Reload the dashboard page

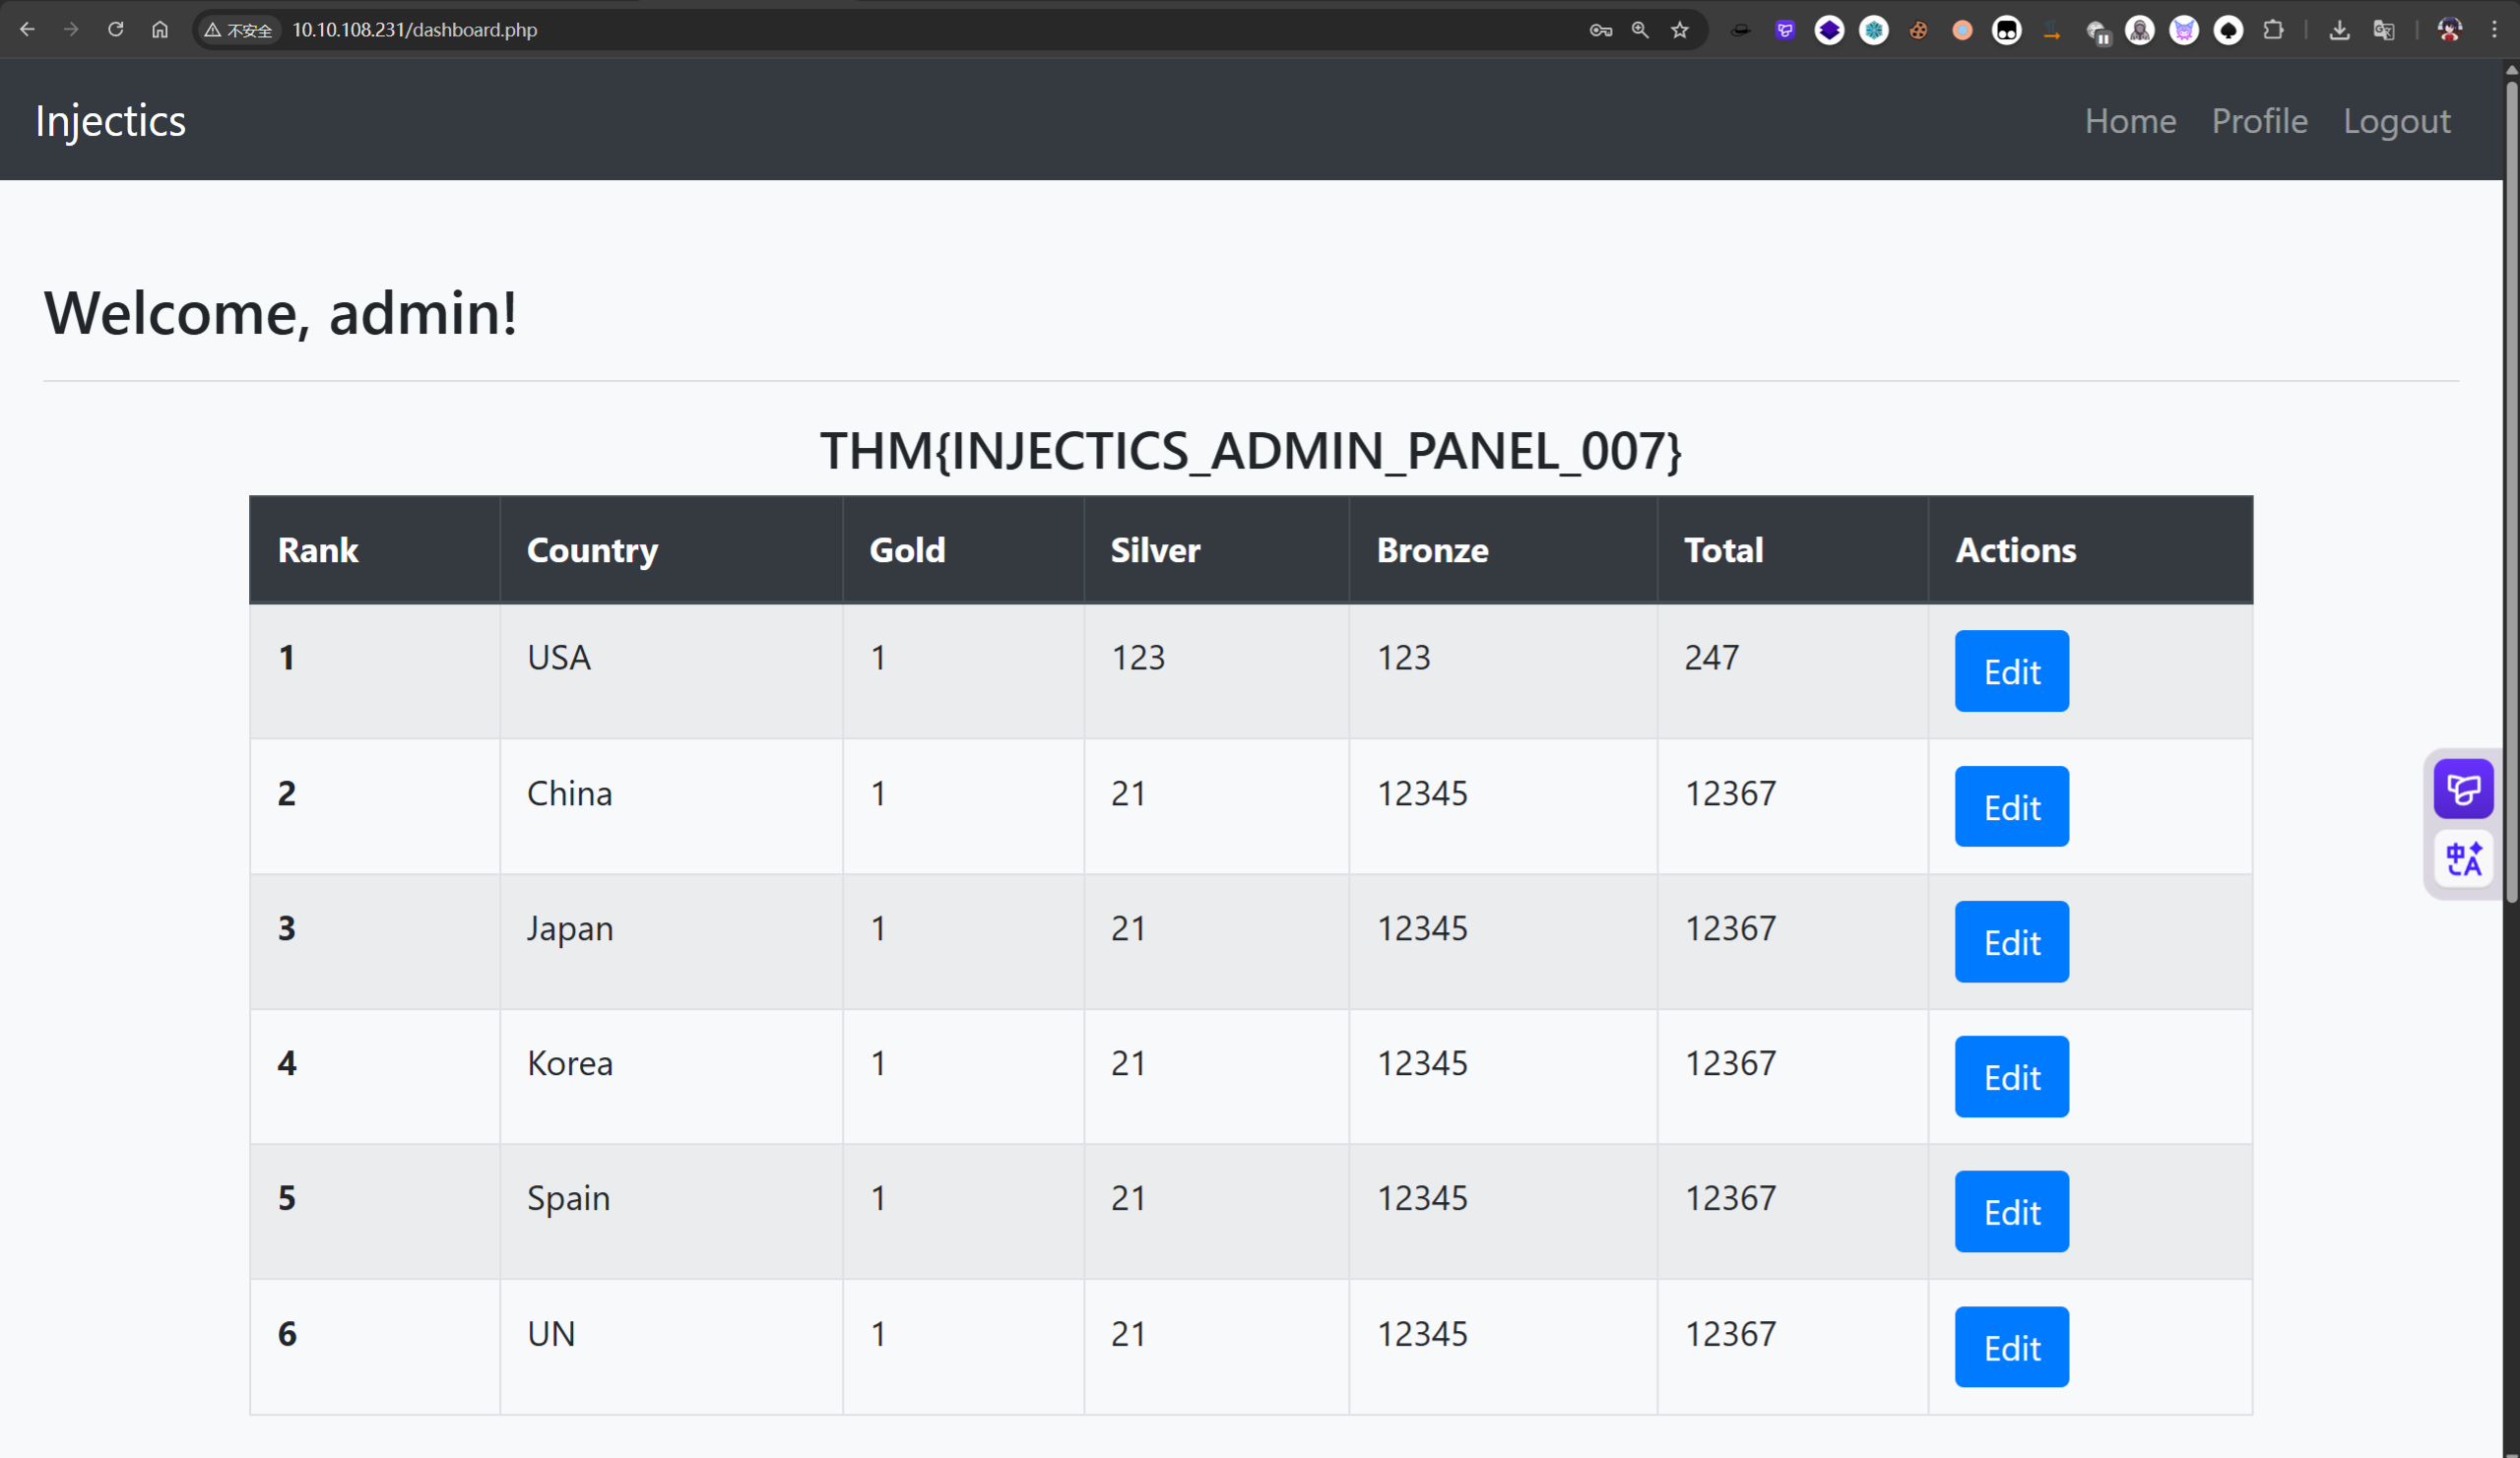116,30
